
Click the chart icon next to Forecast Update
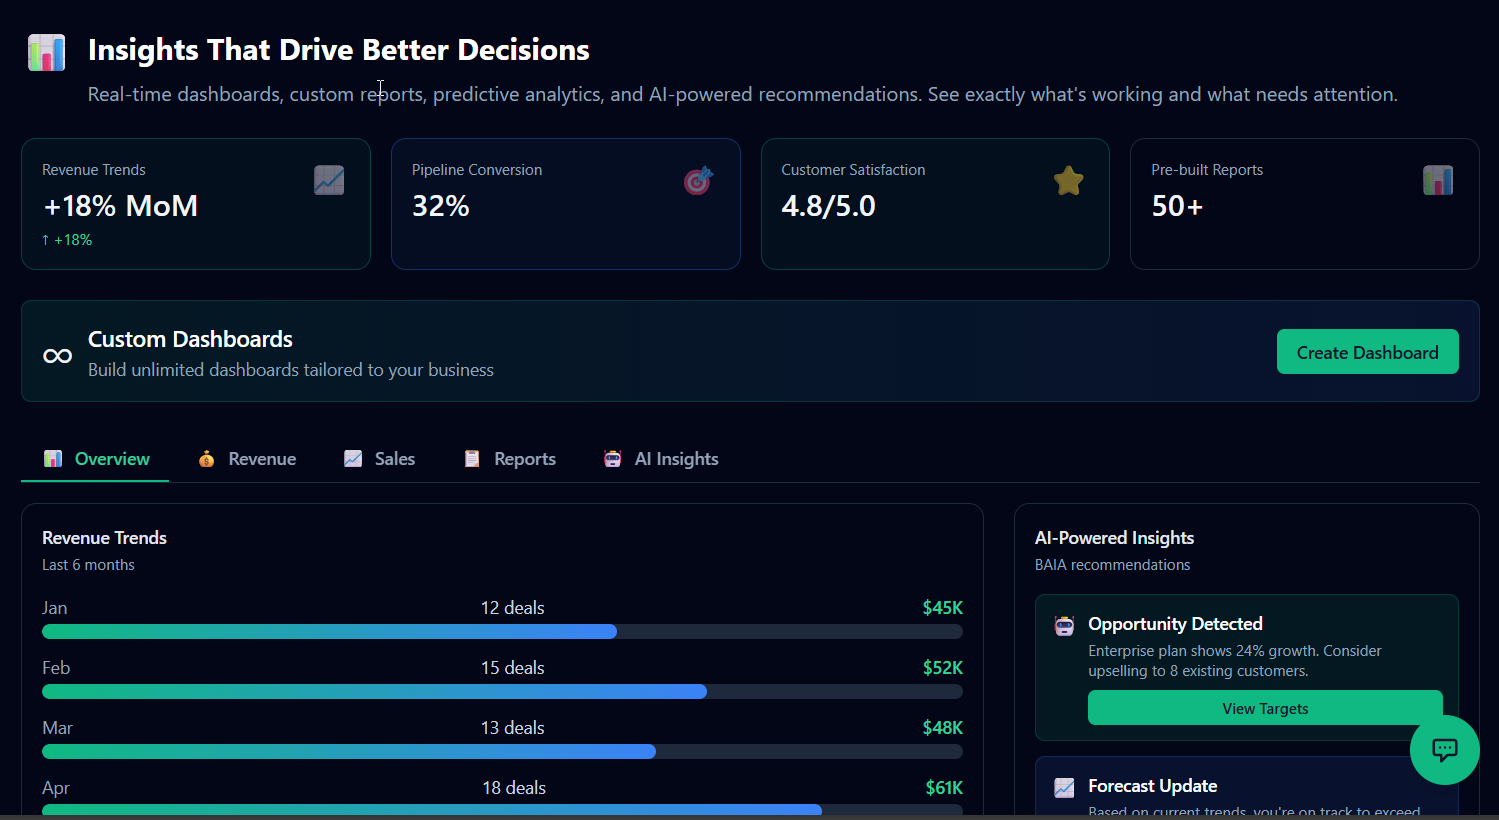(x=1063, y=788)
